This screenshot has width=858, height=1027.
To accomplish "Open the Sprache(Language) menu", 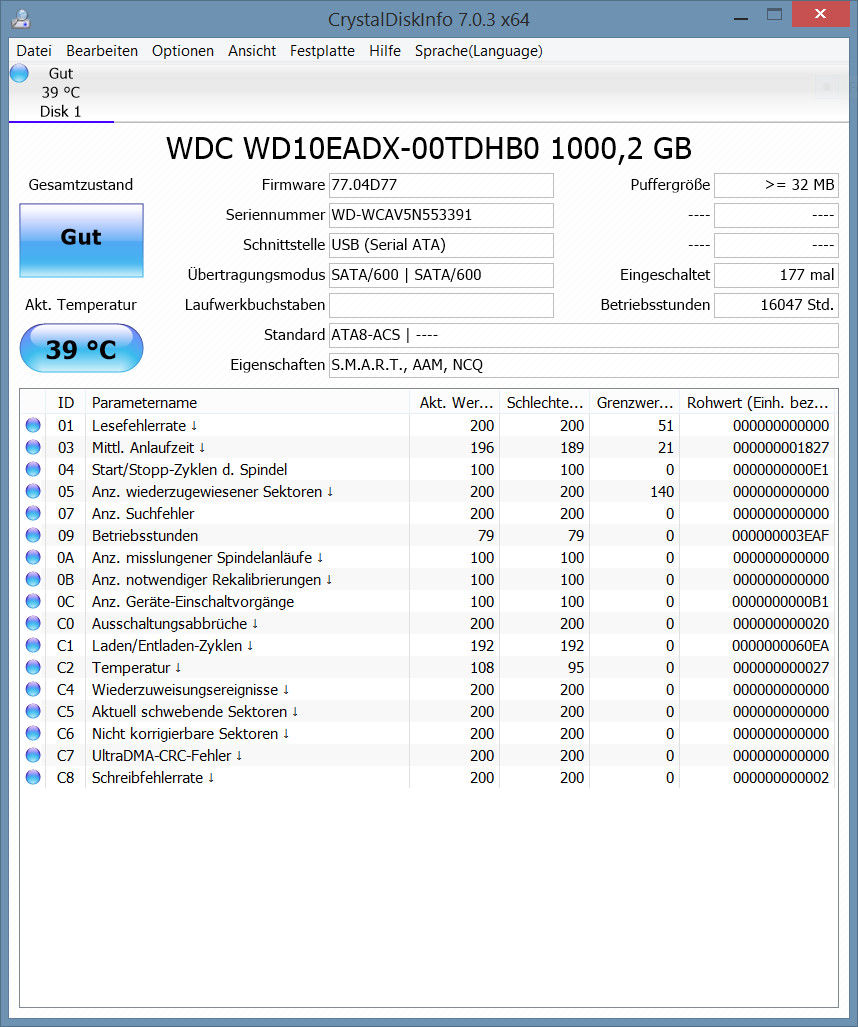I will click(x=479, y=51).
